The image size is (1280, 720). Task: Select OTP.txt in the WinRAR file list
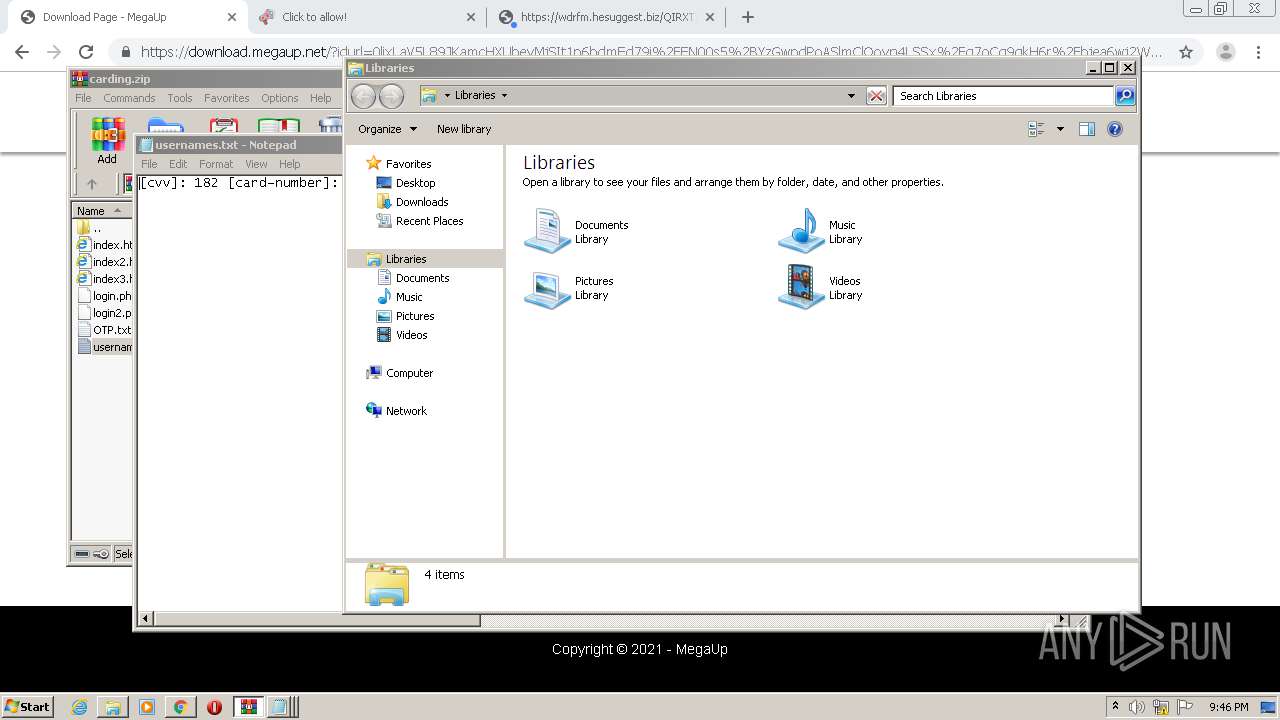(x=104, y=330)
